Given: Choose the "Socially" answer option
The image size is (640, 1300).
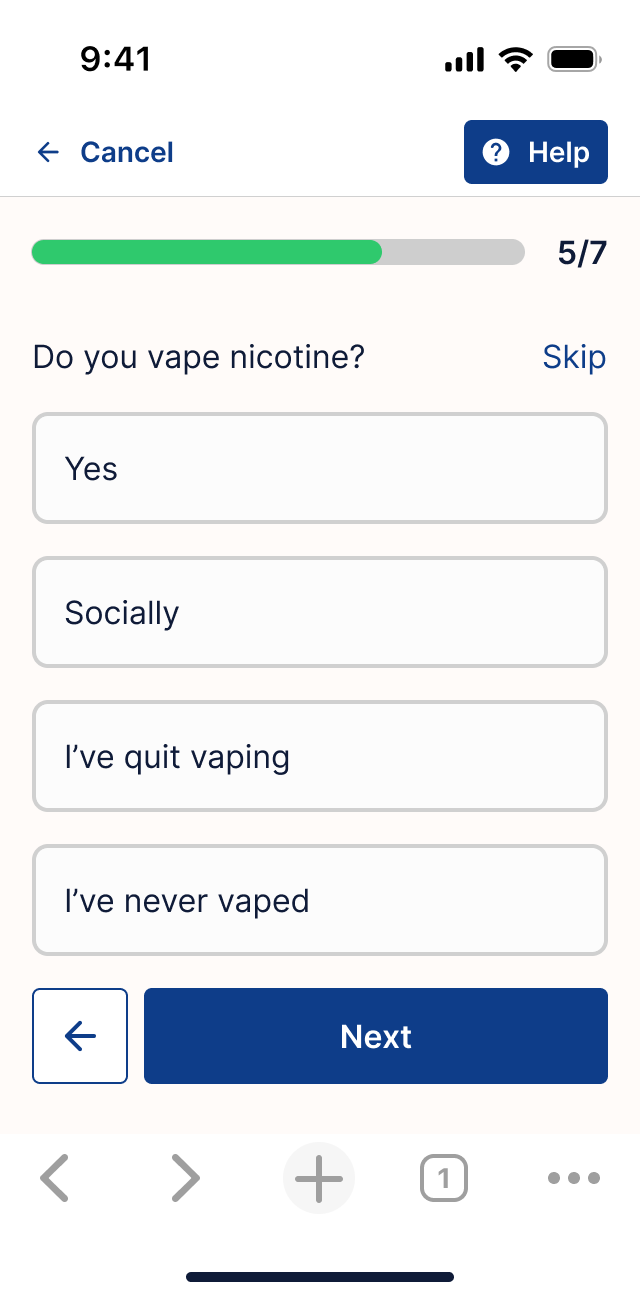Looking at the screenshot, I should (x=320, y=612).
